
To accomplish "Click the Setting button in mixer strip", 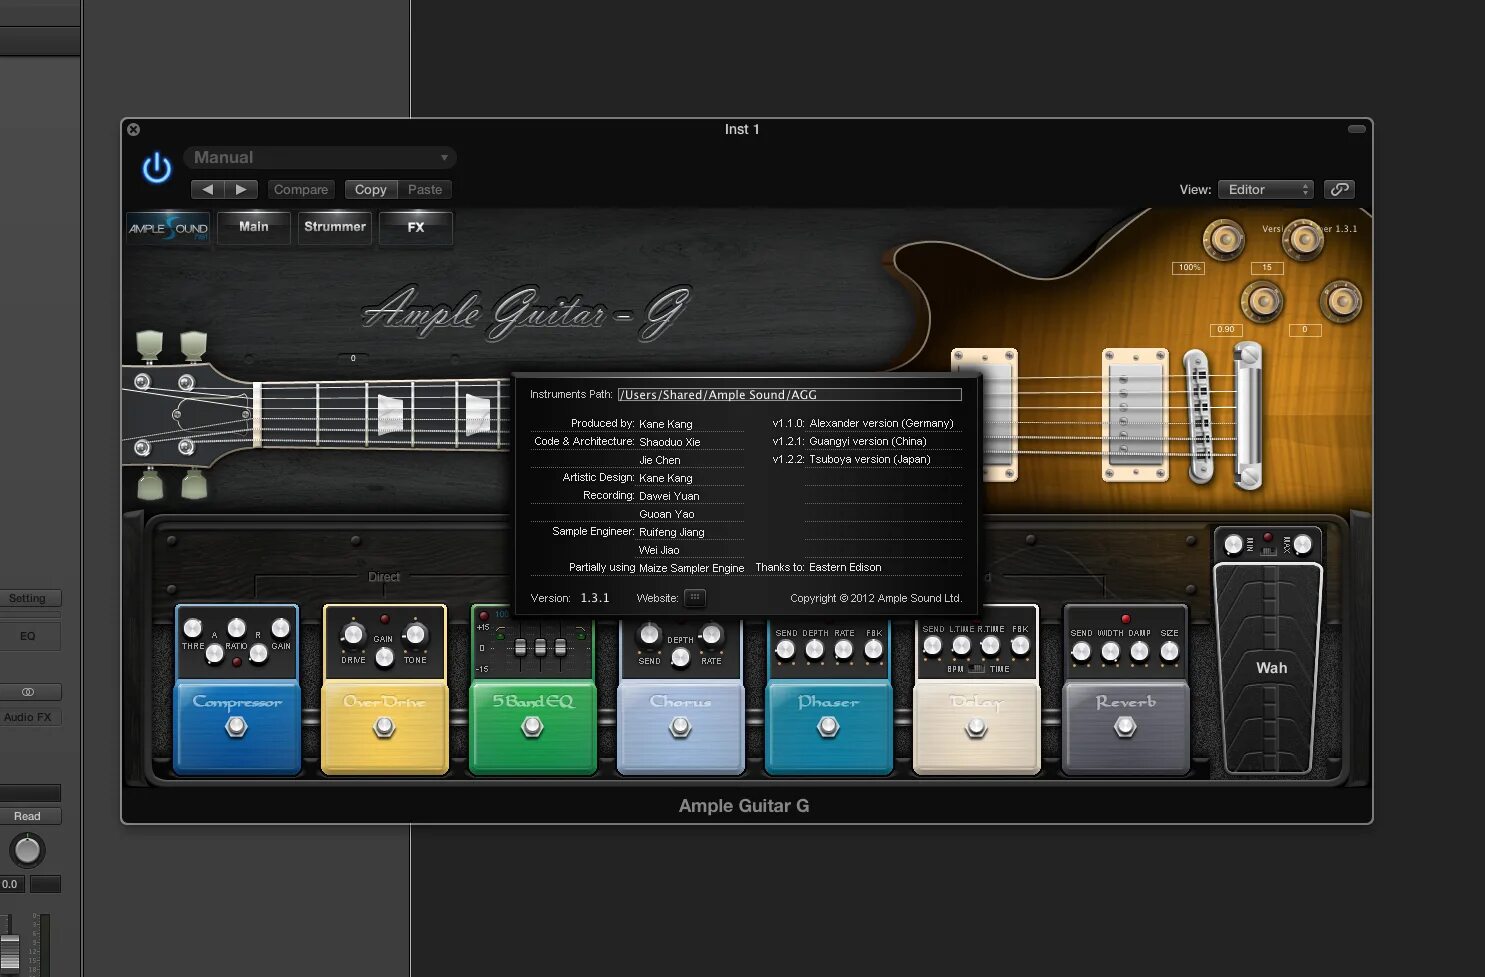I will 27,598.
